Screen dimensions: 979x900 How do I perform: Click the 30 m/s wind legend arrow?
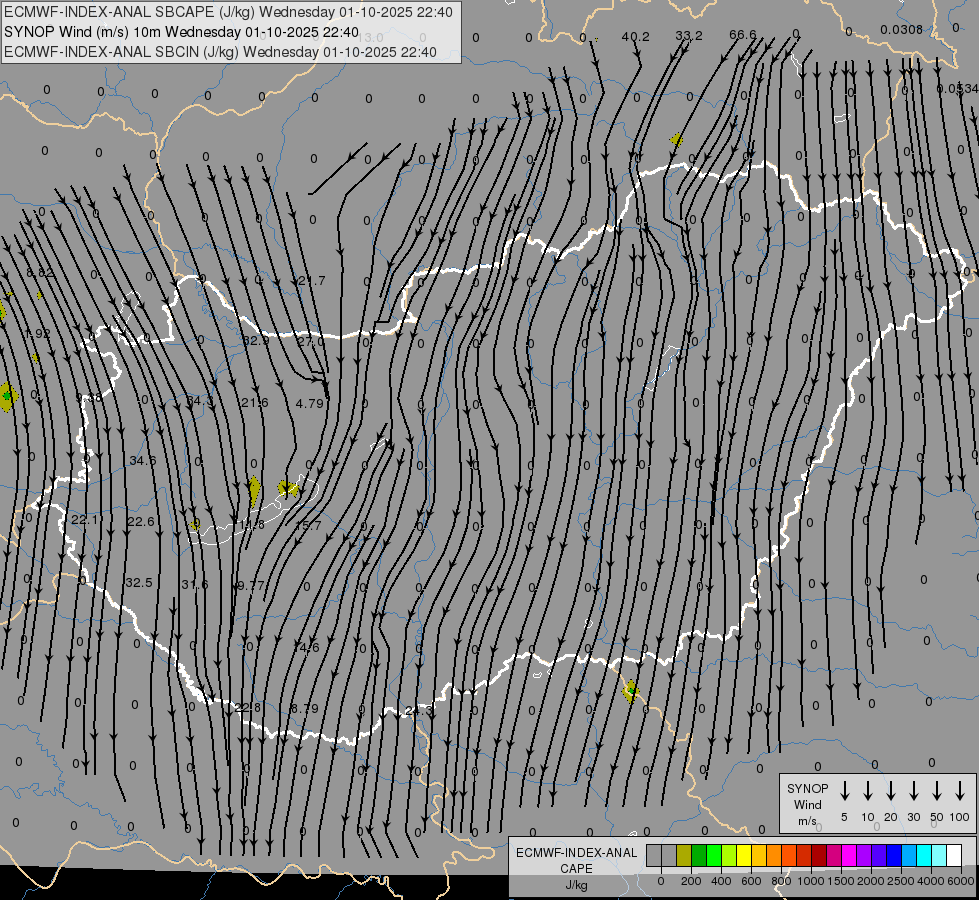pos(914,791)
